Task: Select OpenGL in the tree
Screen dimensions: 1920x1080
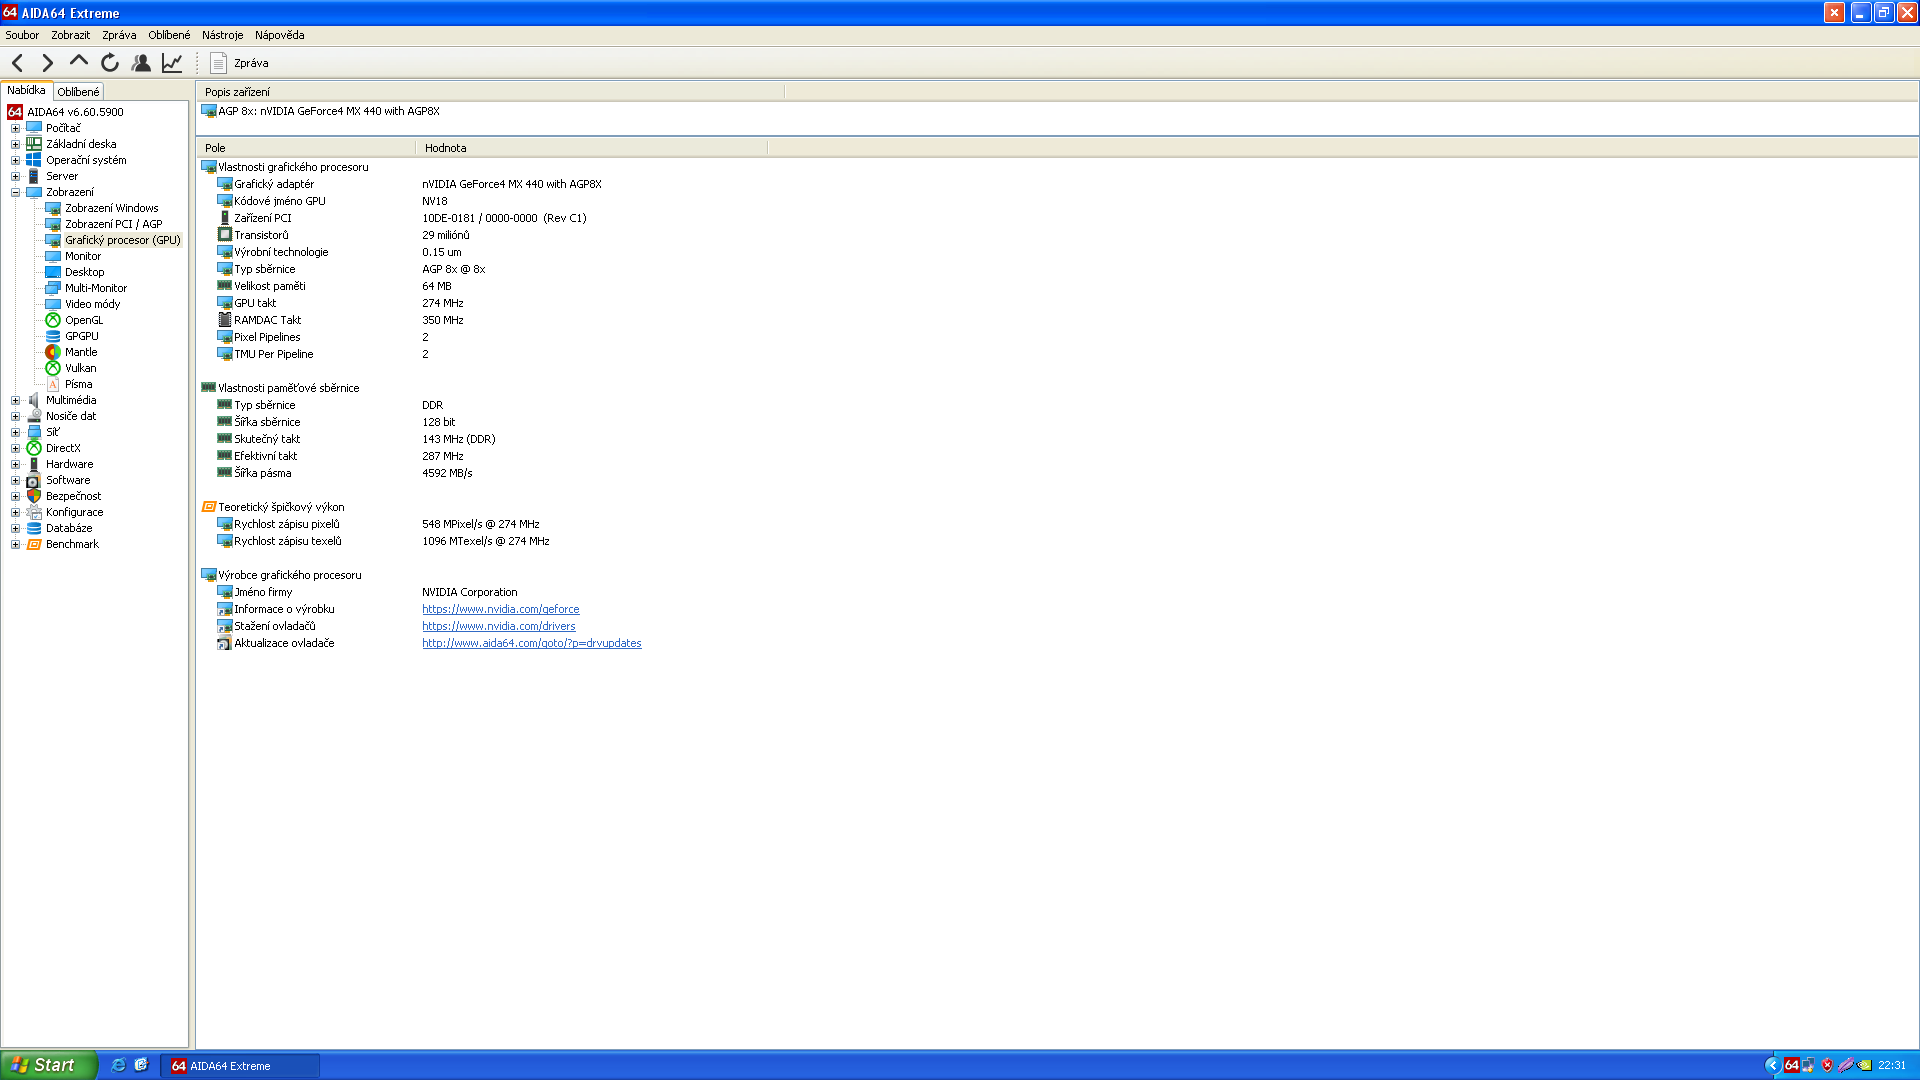Action: coord(84,320)
